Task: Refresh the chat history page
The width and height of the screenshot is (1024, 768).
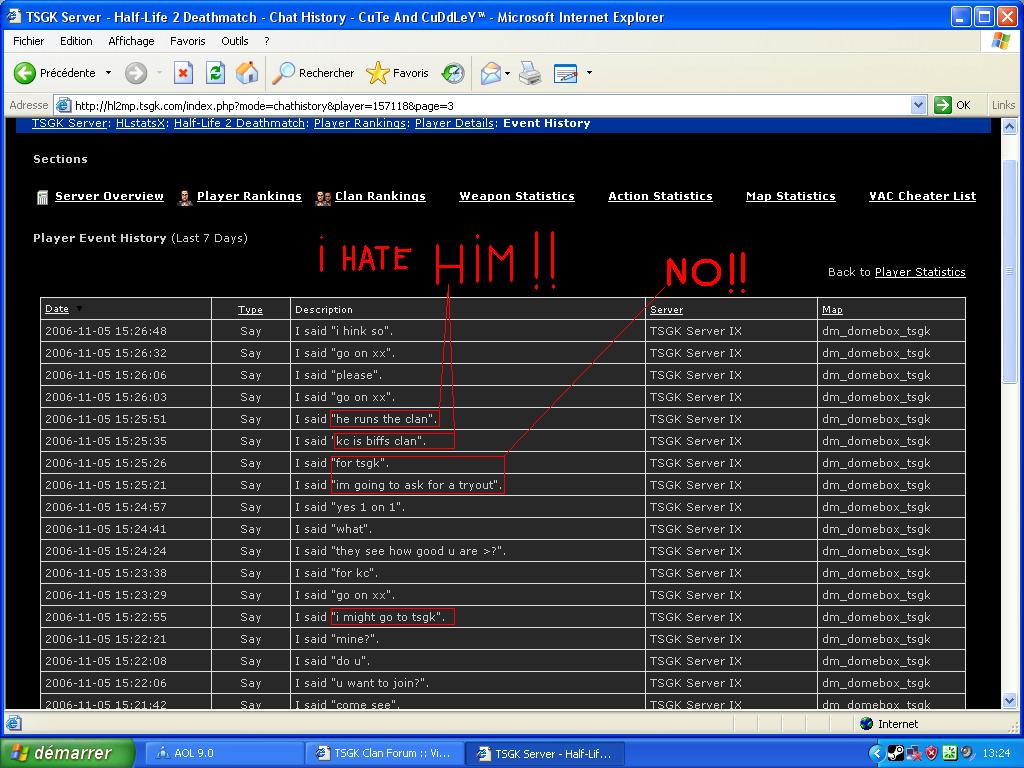Action: [x=216, y=73]
